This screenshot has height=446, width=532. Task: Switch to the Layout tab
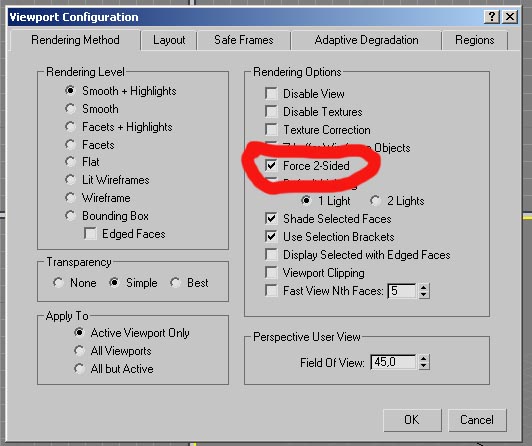[169, 40]
